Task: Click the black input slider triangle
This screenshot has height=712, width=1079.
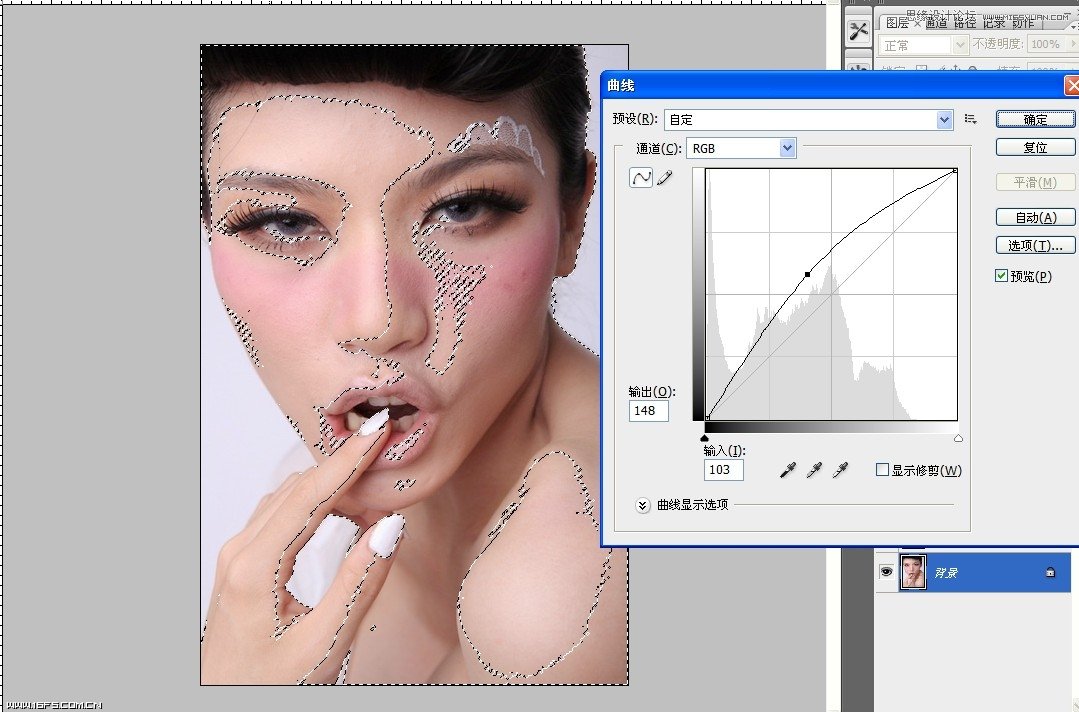Action: tap(704, 438)
